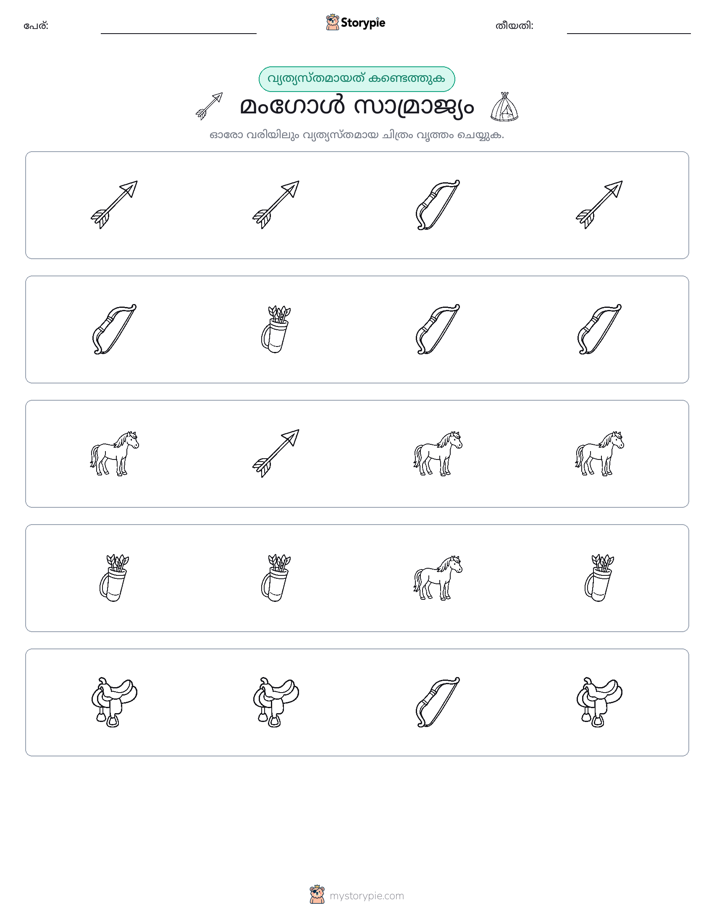
Task: Circle the bow in the saddle row
Action: click(437, 702)
